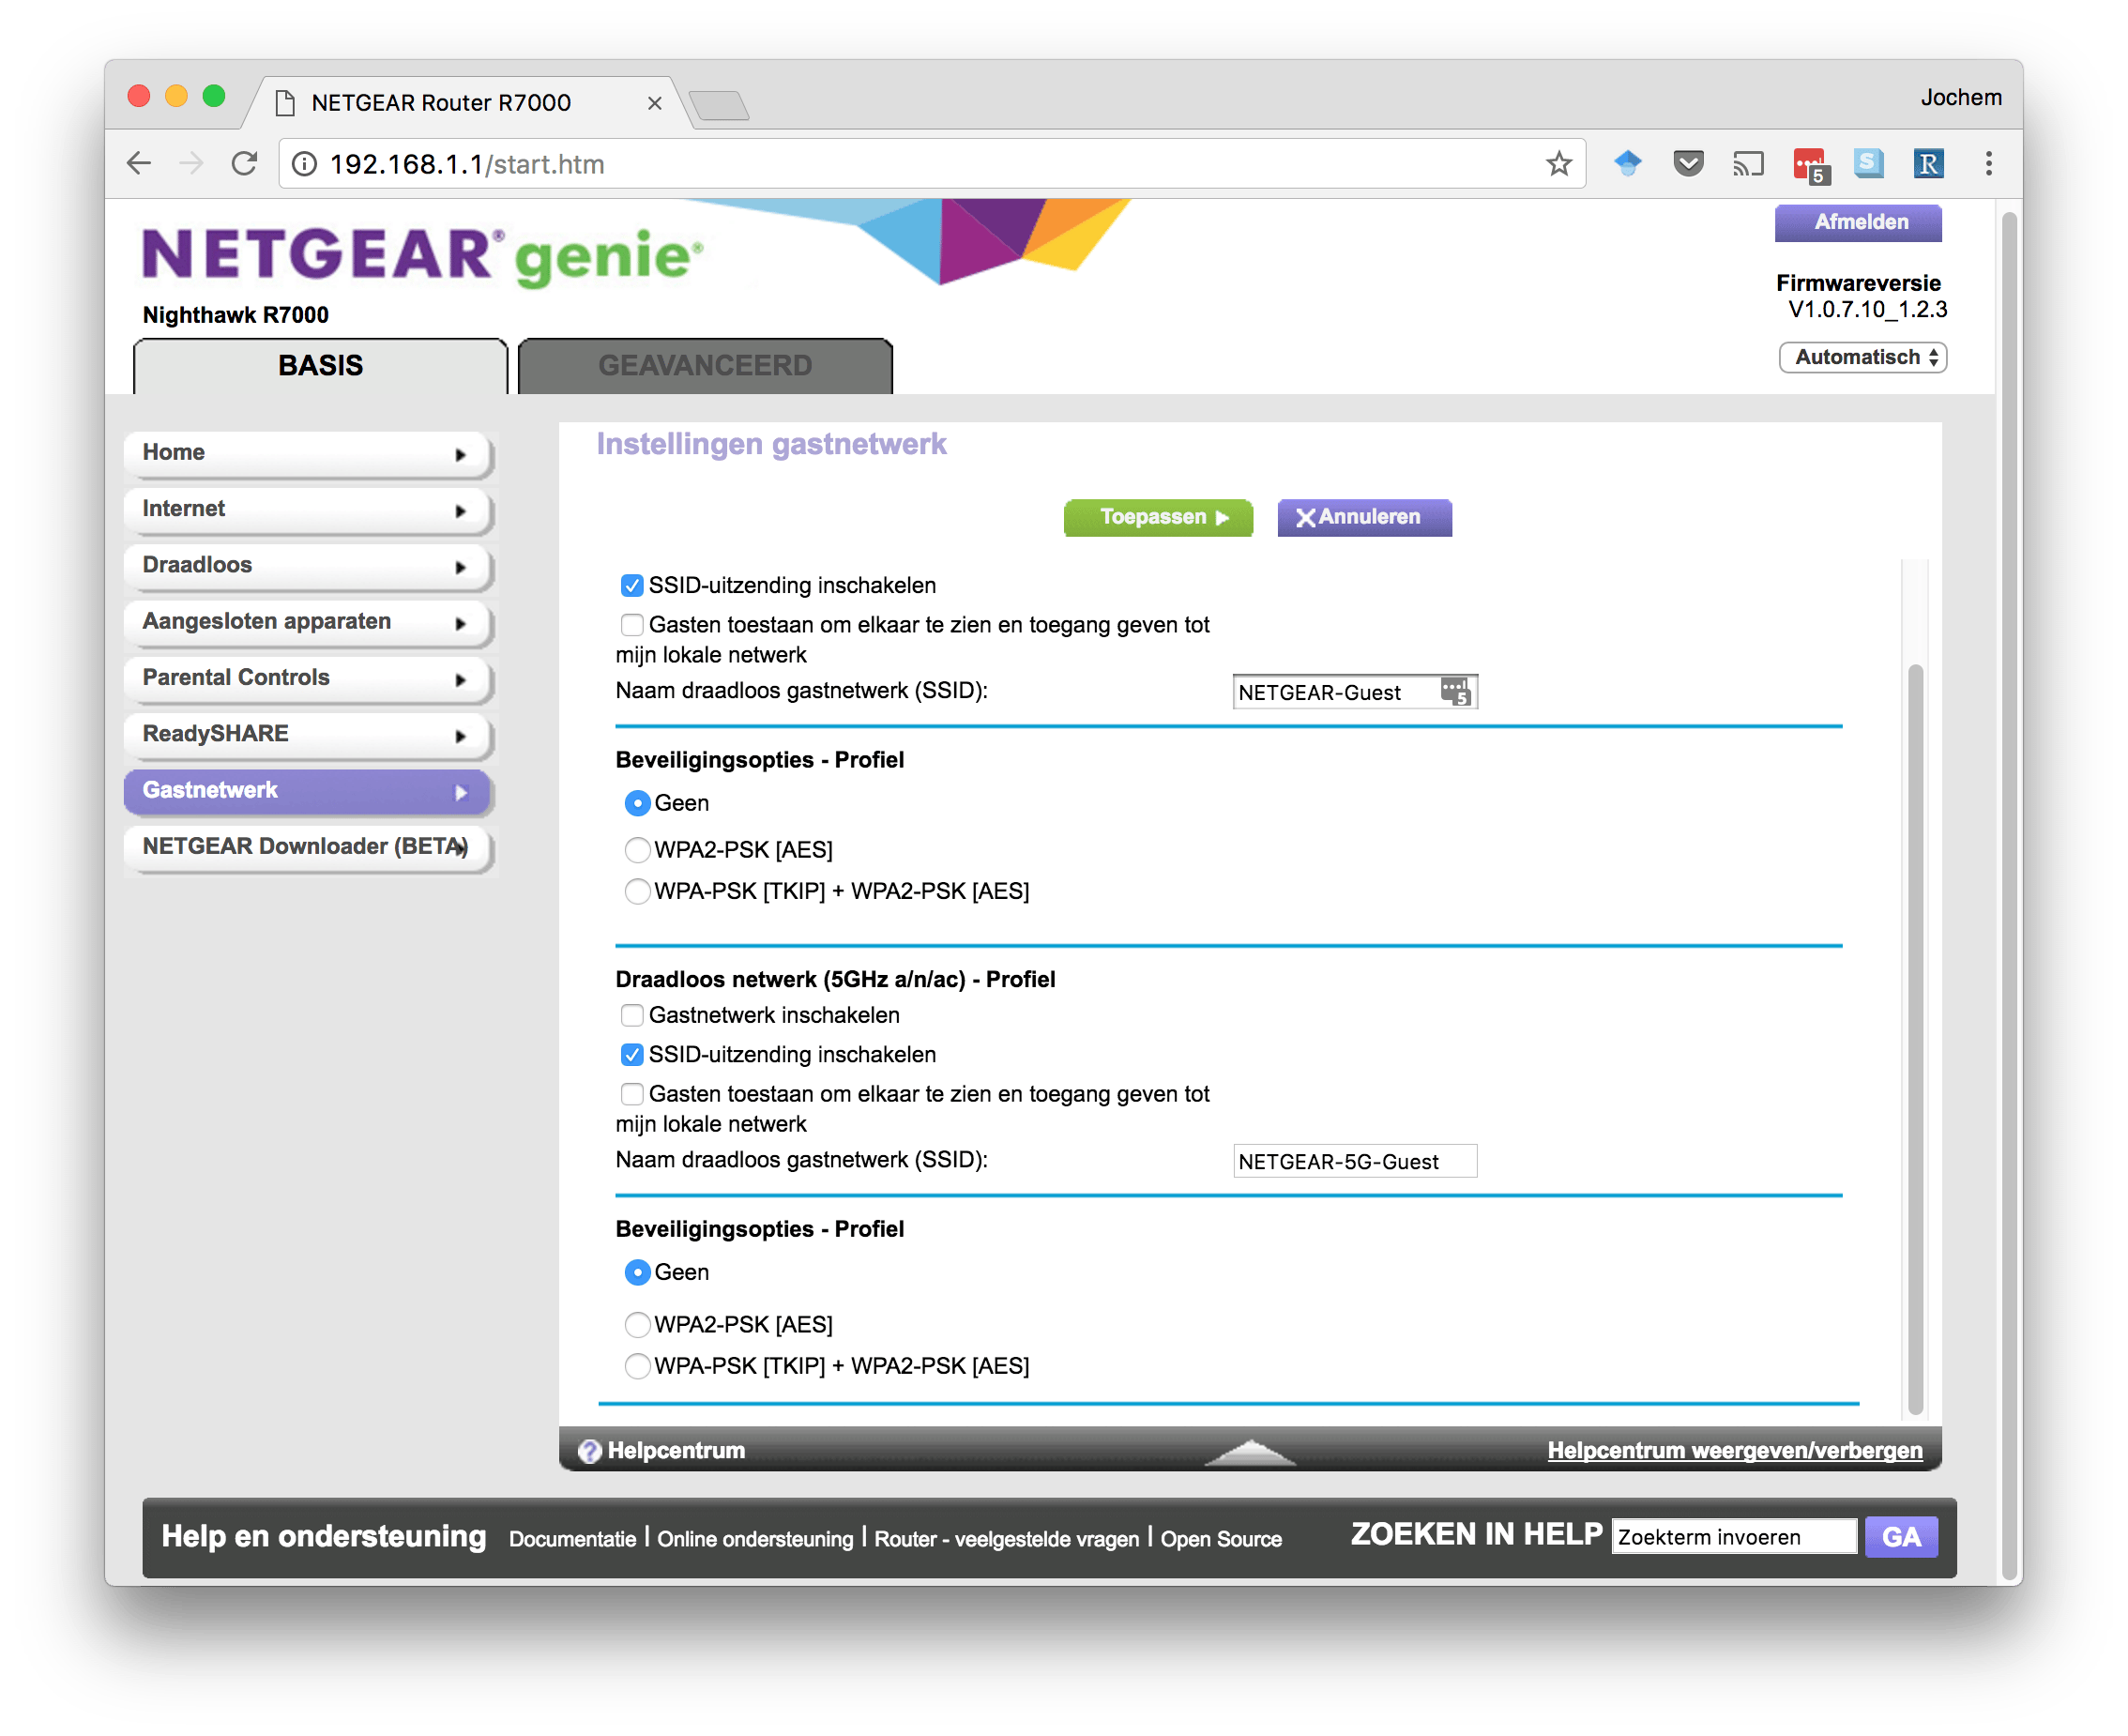Click the help question mark icon by Helpcentrum
2128x1736 pixels.
click(x=590, y=1450)
